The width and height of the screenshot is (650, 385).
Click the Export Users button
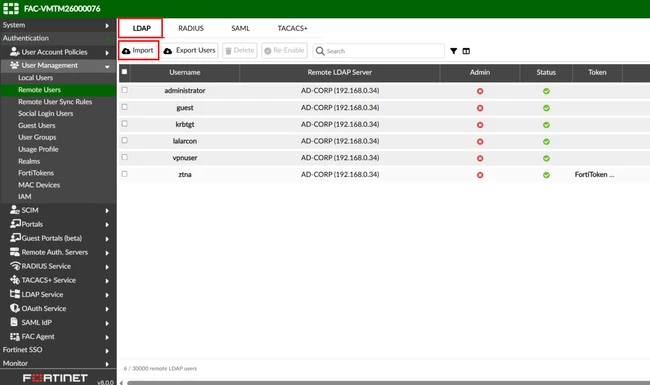pyautogui.click(x=190, y=50)
